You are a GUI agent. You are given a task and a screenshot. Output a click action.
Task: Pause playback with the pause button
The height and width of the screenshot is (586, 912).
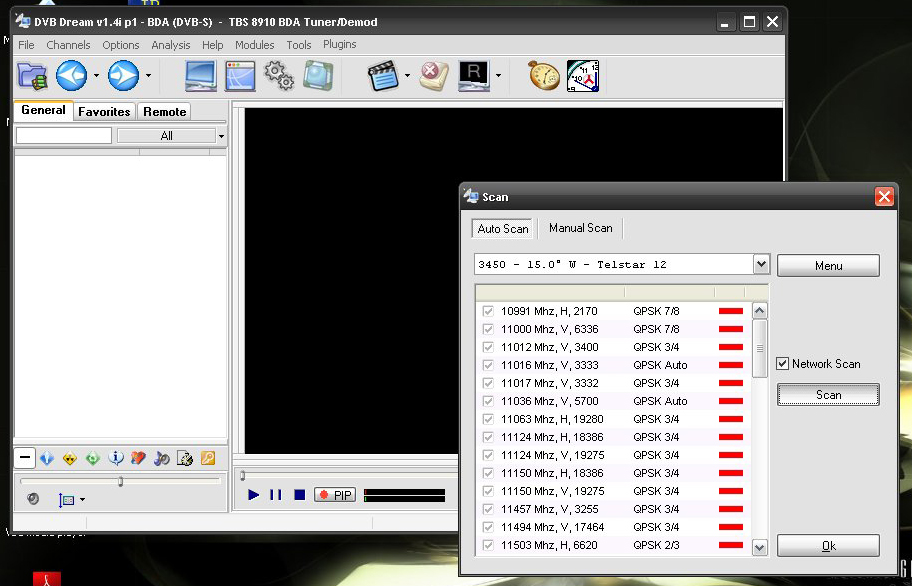[x=276, y=495]
